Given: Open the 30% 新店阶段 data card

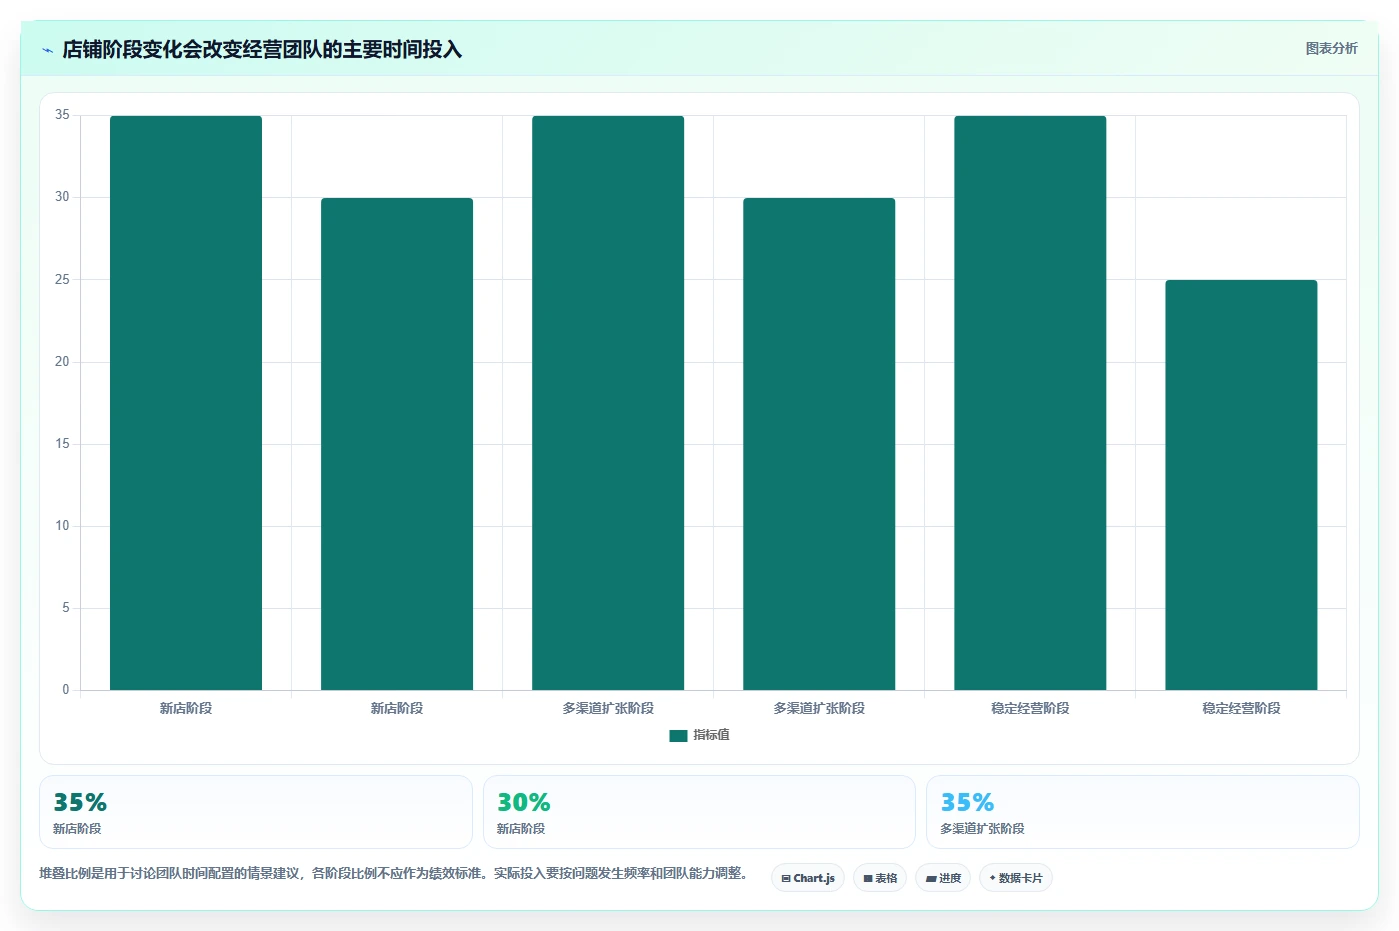Looking at the screenshot, I should (x=699, y=812).
